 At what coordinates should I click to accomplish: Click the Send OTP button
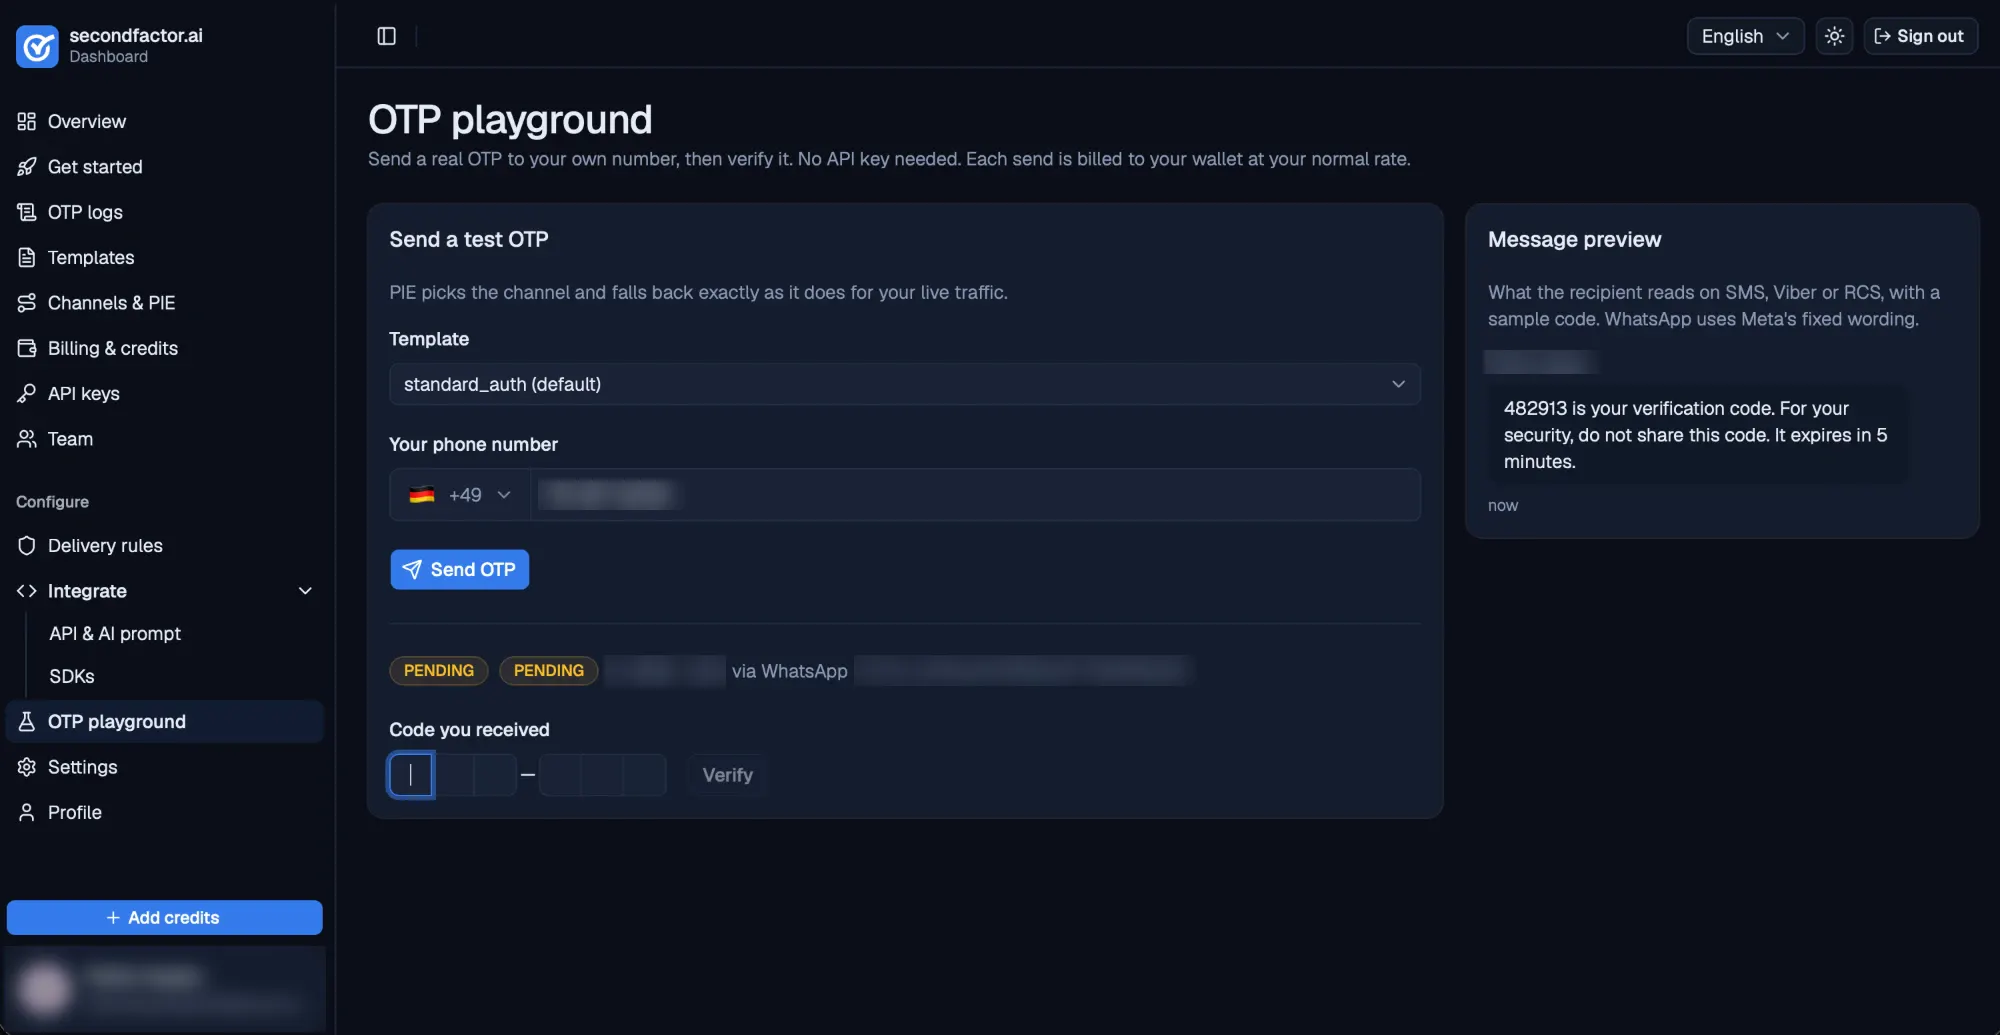pyautogui.click(x=459, y=569)
